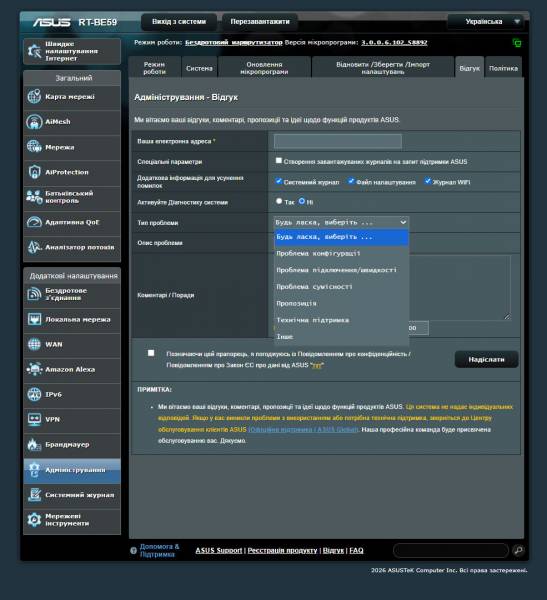Select Проблема сумісності option

pyautogui.click(x=341, y=287)
